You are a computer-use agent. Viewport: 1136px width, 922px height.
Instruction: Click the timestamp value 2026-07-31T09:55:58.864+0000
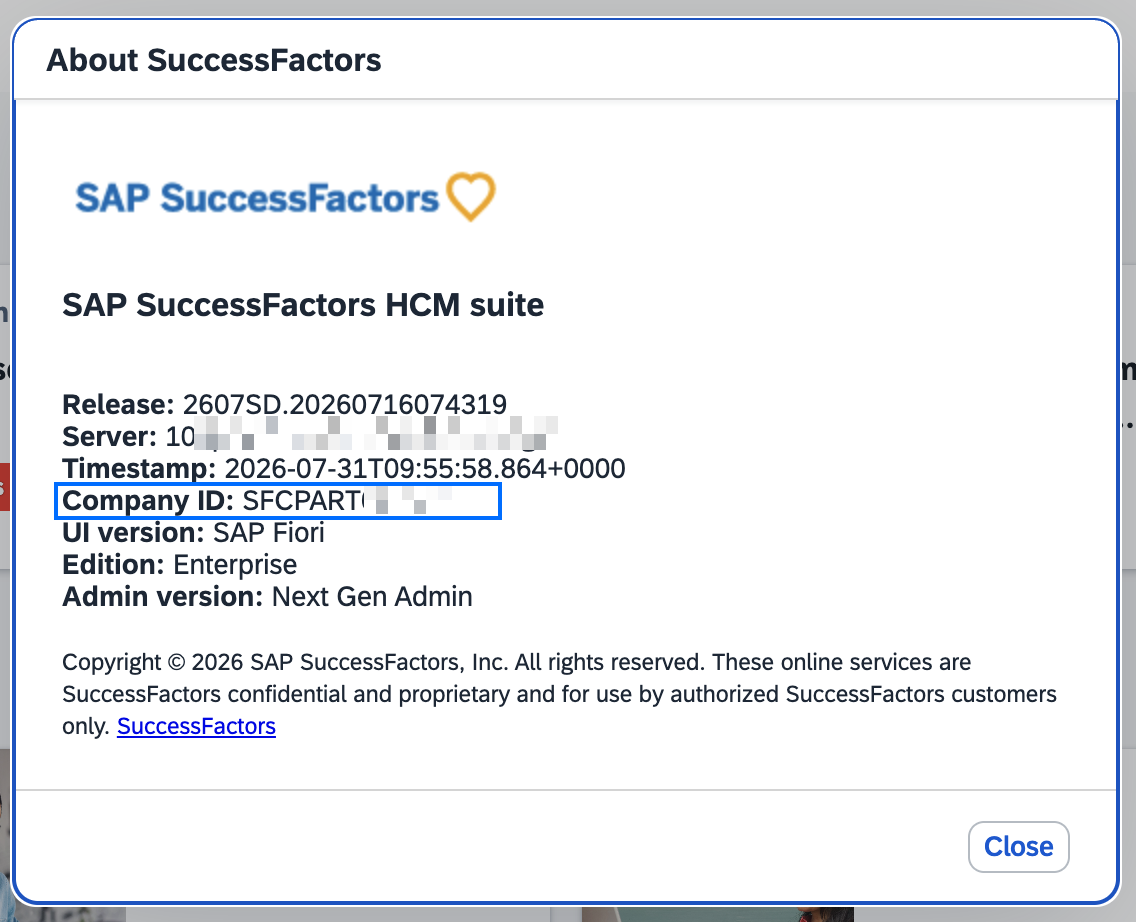[425, 469]
